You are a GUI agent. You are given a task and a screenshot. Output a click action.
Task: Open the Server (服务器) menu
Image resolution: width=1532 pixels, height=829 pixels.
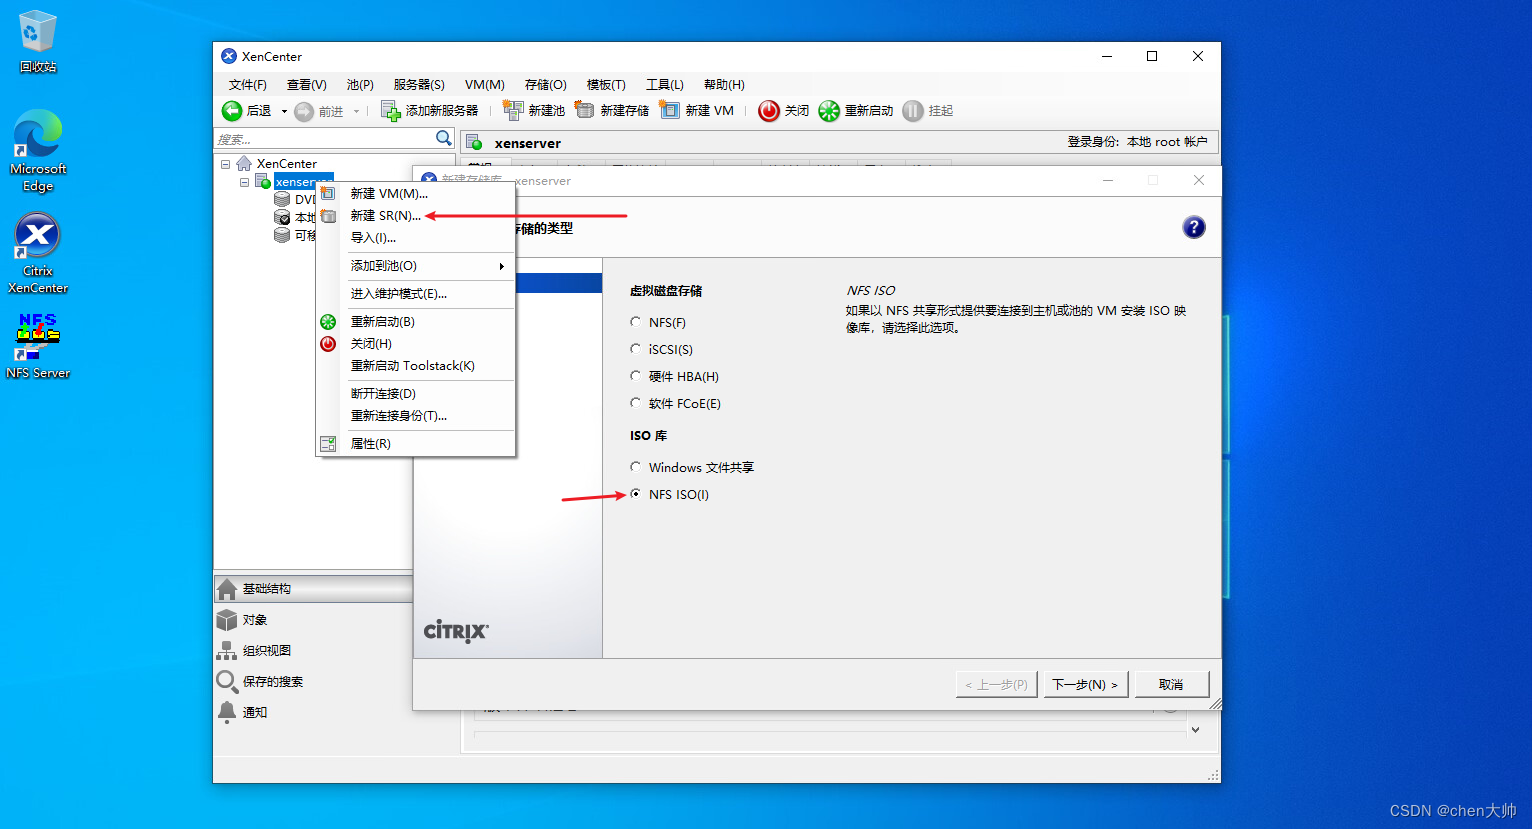click(419, 85)
